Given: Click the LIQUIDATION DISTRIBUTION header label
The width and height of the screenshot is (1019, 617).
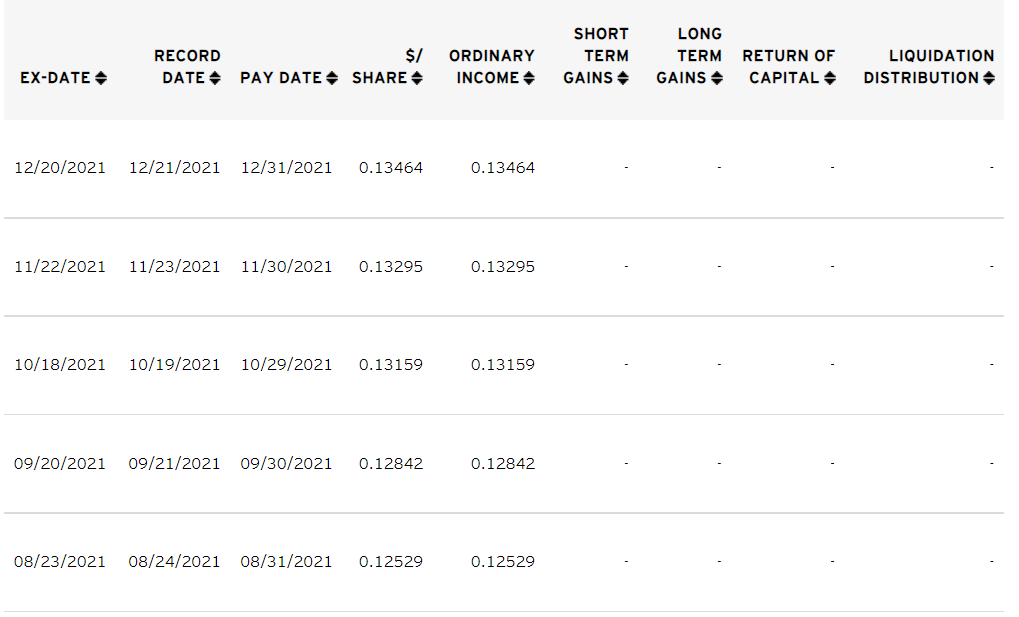Looking at the screenshot, I should tap(929, 67).
